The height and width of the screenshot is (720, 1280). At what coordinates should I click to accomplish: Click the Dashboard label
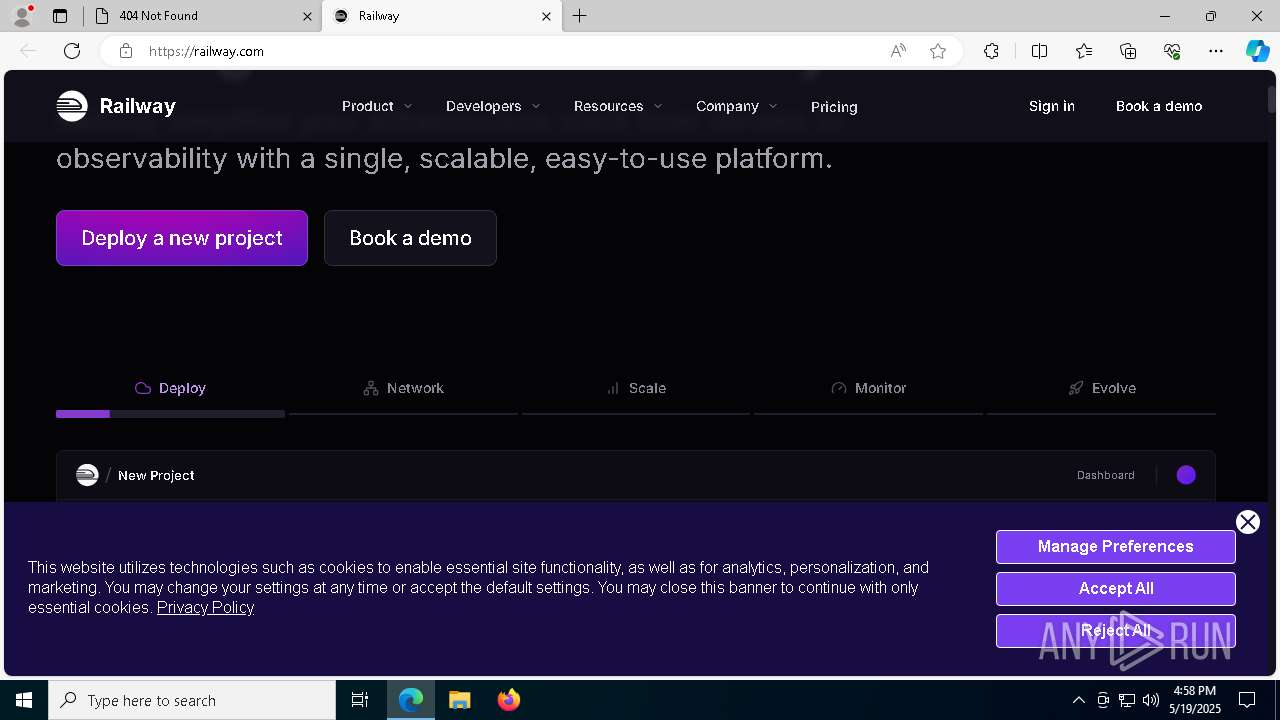(x=1106, y=475)
